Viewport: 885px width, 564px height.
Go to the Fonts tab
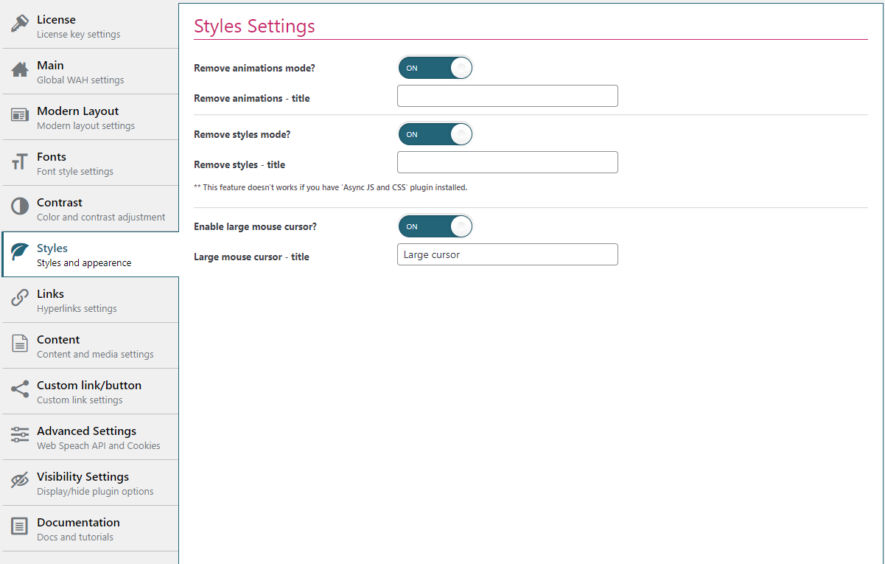click(x=90, y=163)
